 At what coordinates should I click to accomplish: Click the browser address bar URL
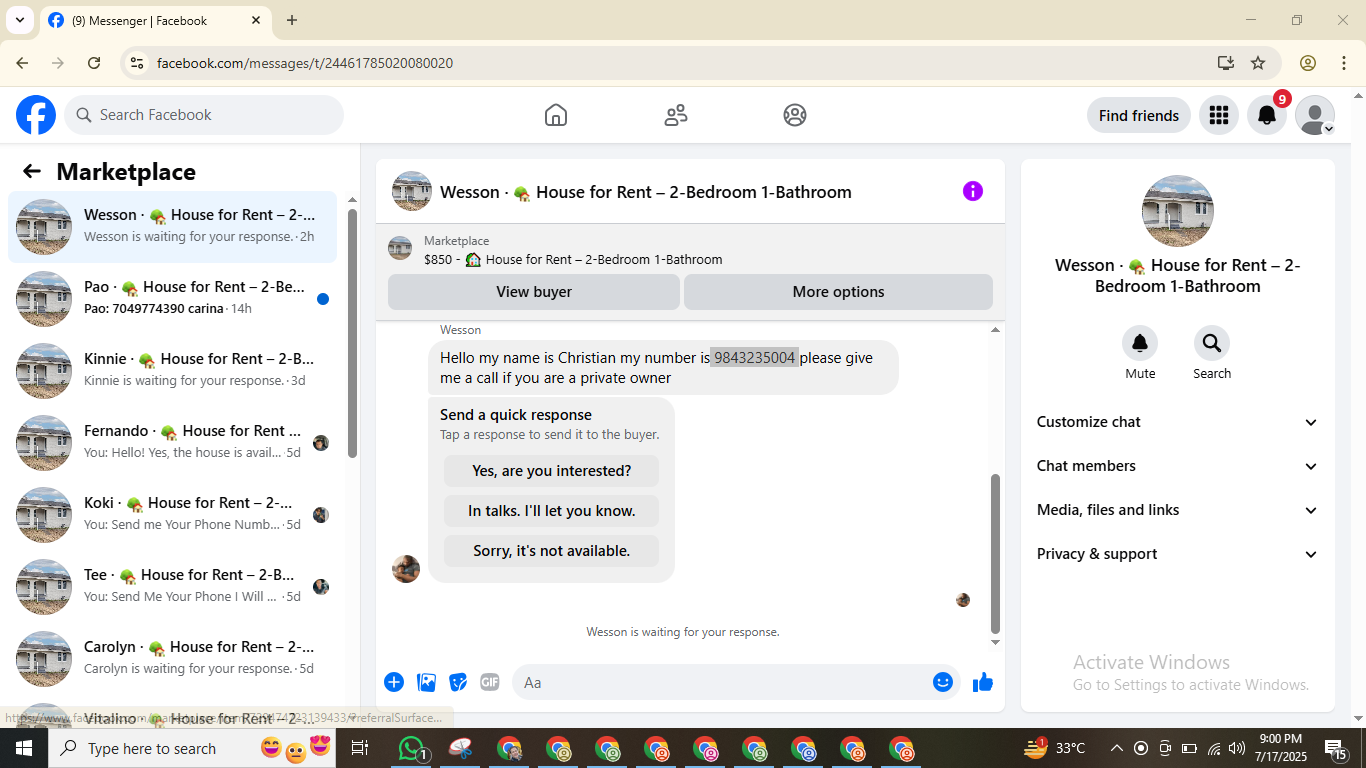pos(305,63)
